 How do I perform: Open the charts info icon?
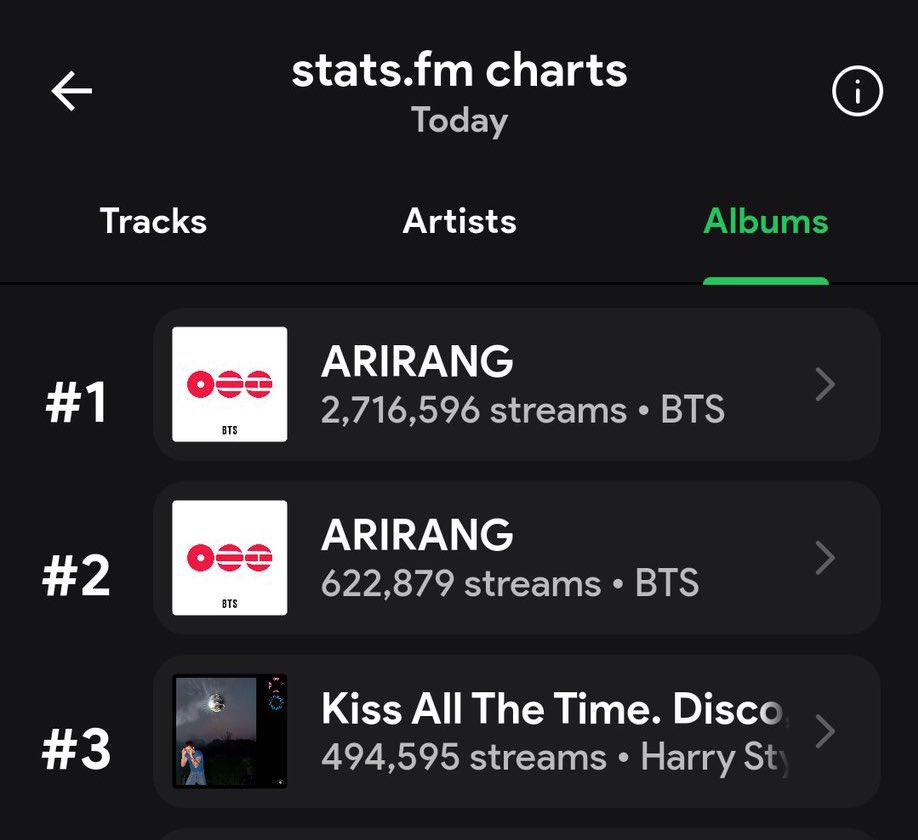tap(857, 91)
